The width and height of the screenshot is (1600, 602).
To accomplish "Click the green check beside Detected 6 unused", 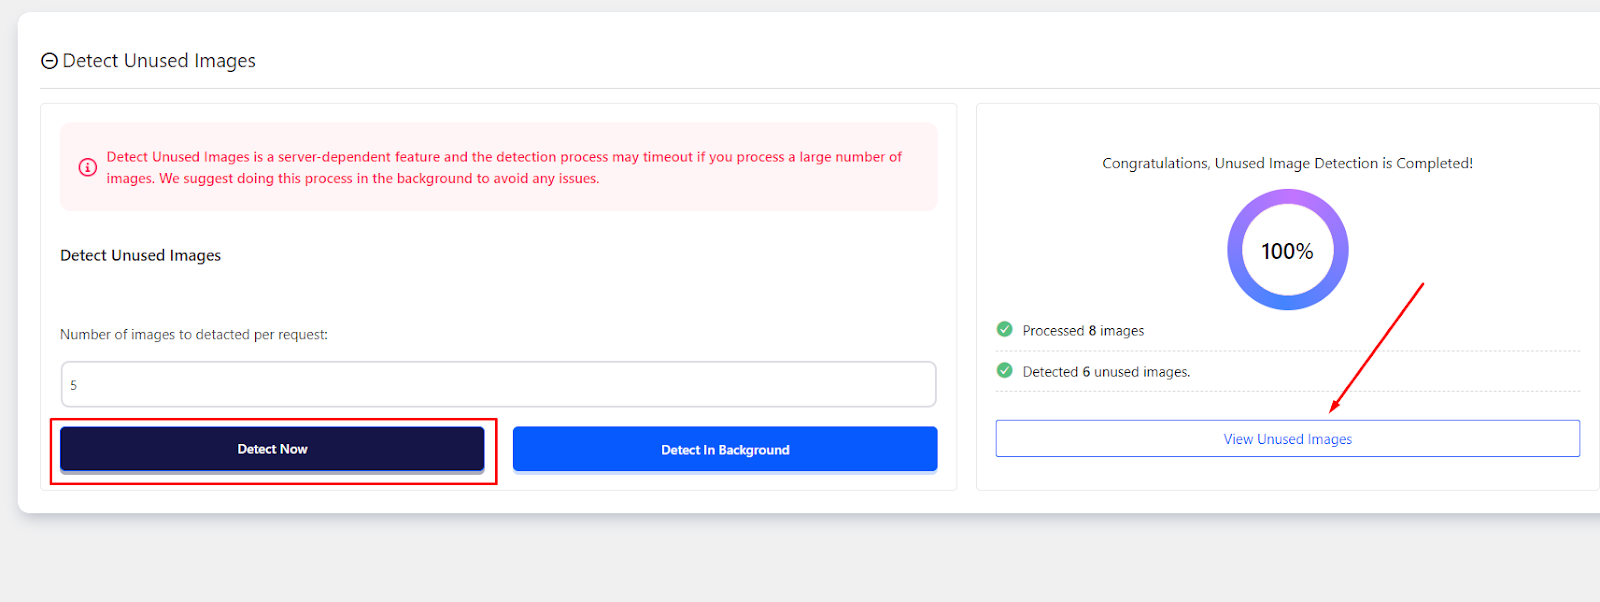I will (1005, 370).
